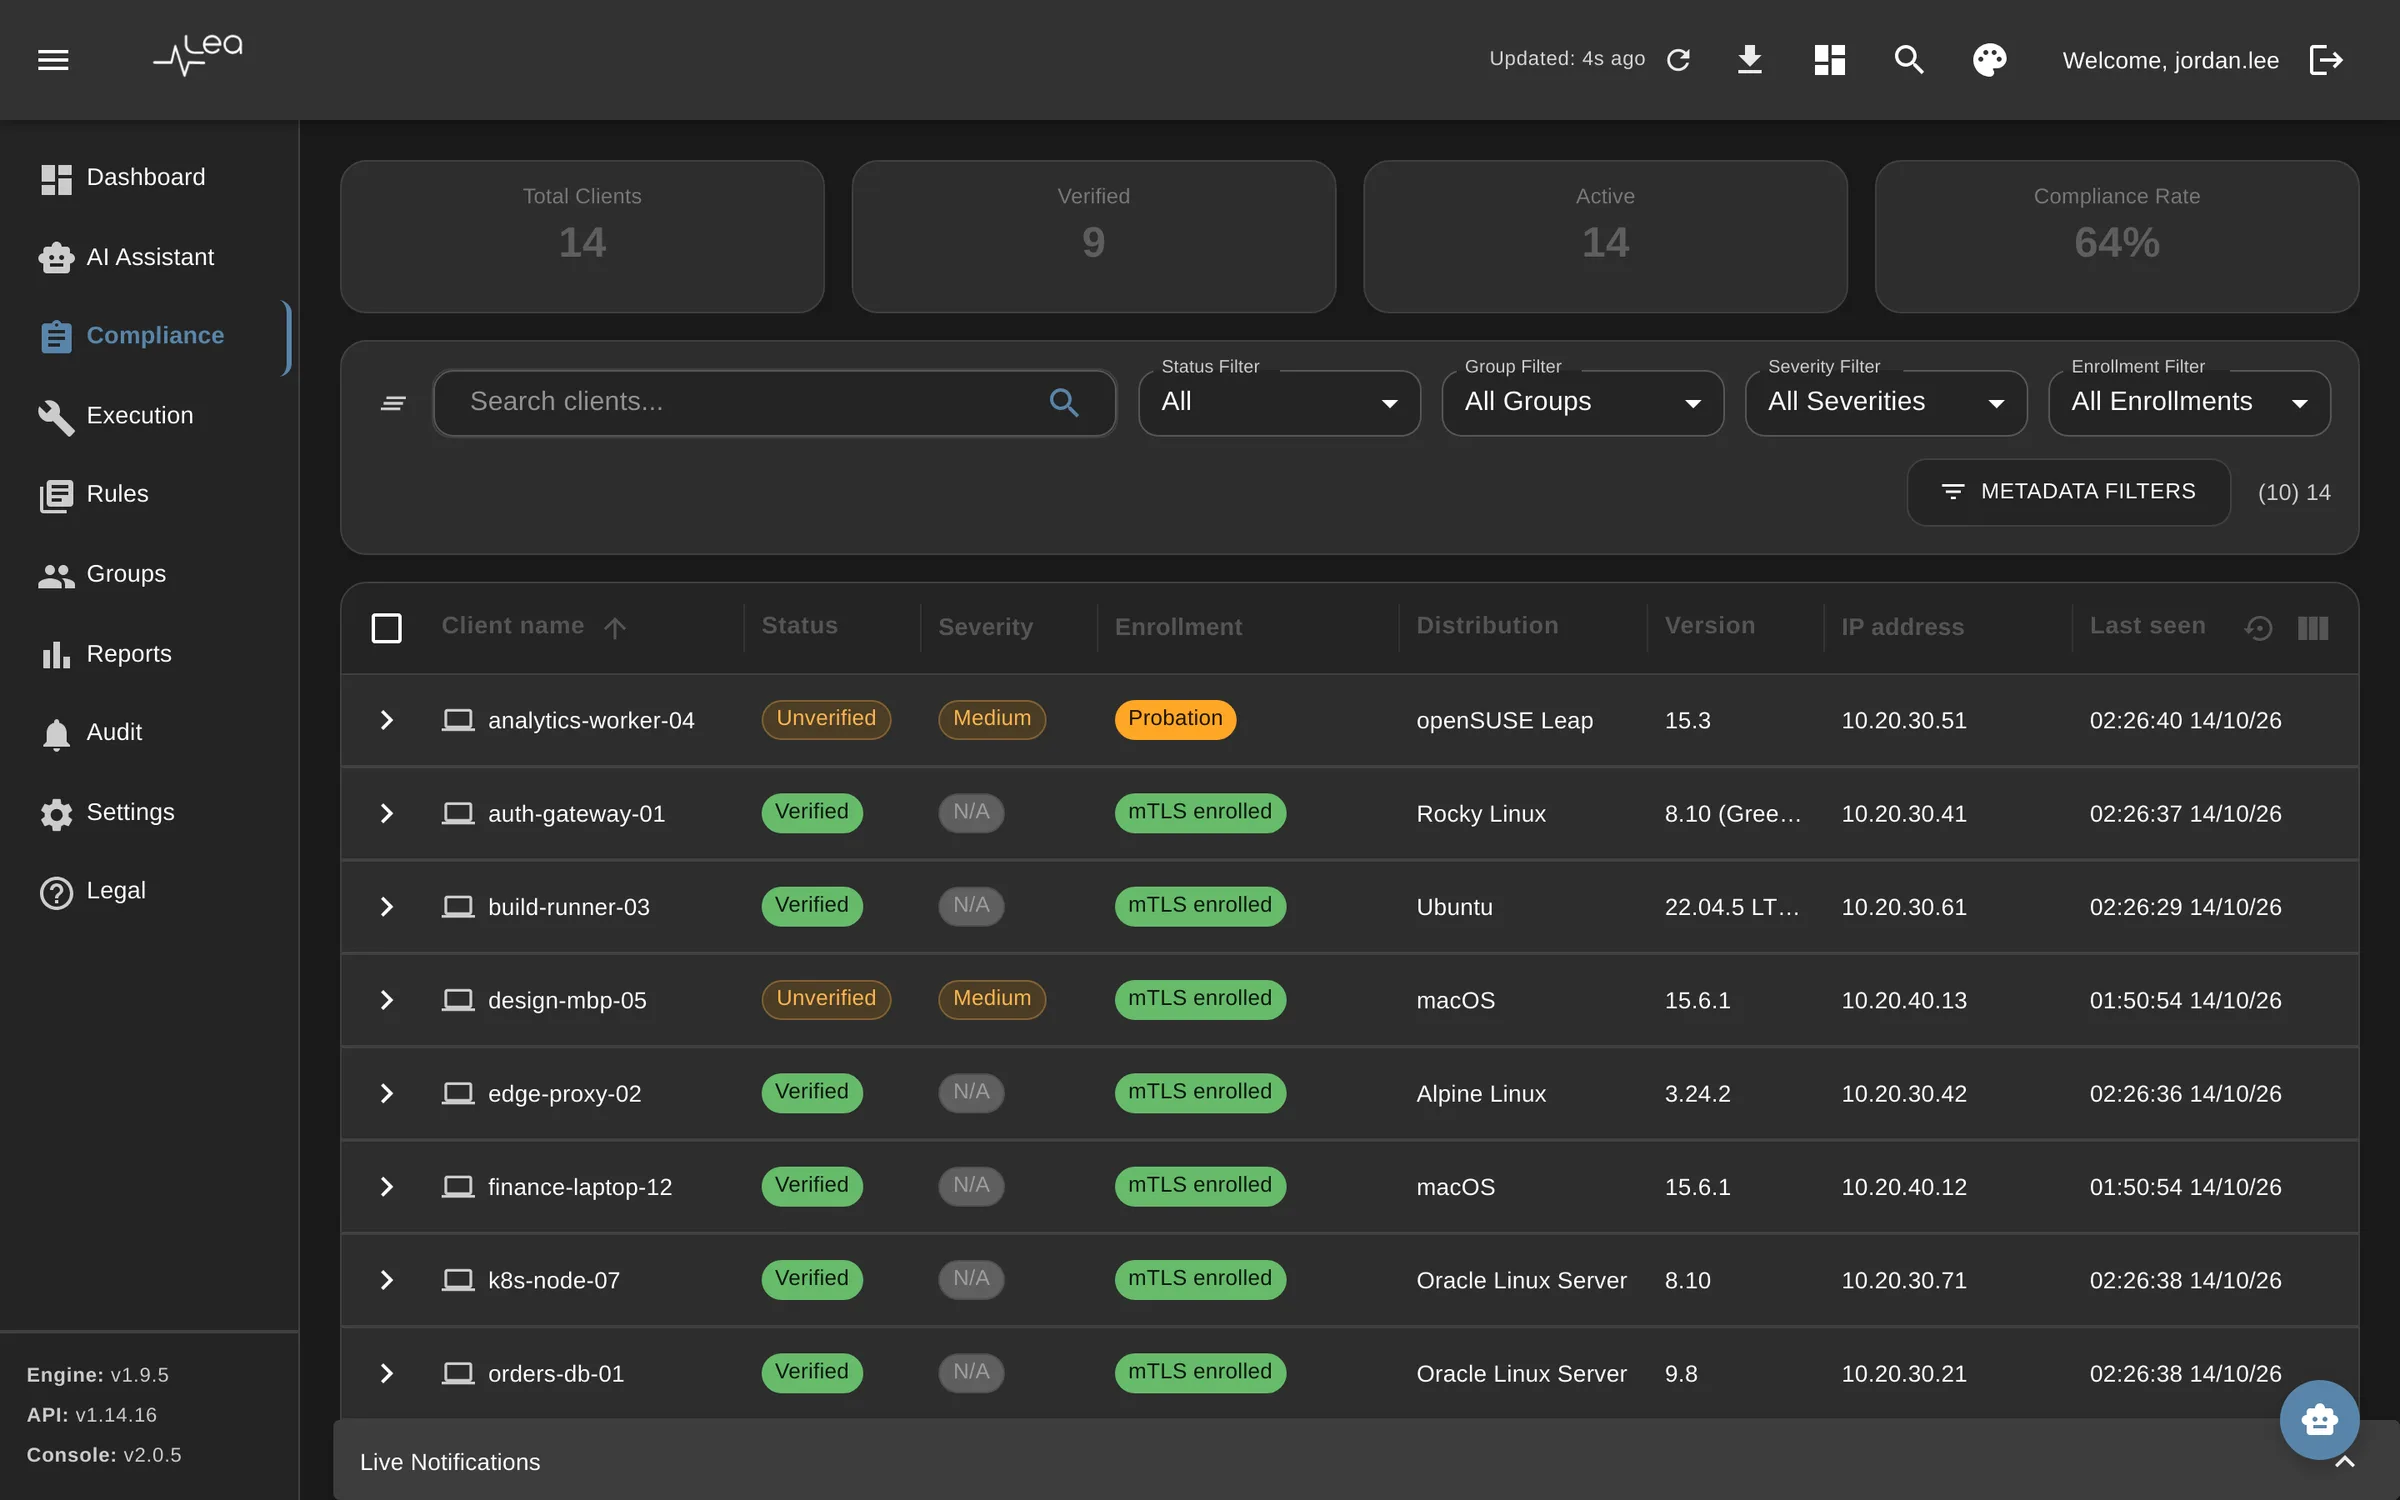Click the laptop icon for analytics-worker-04

point(458,720)
